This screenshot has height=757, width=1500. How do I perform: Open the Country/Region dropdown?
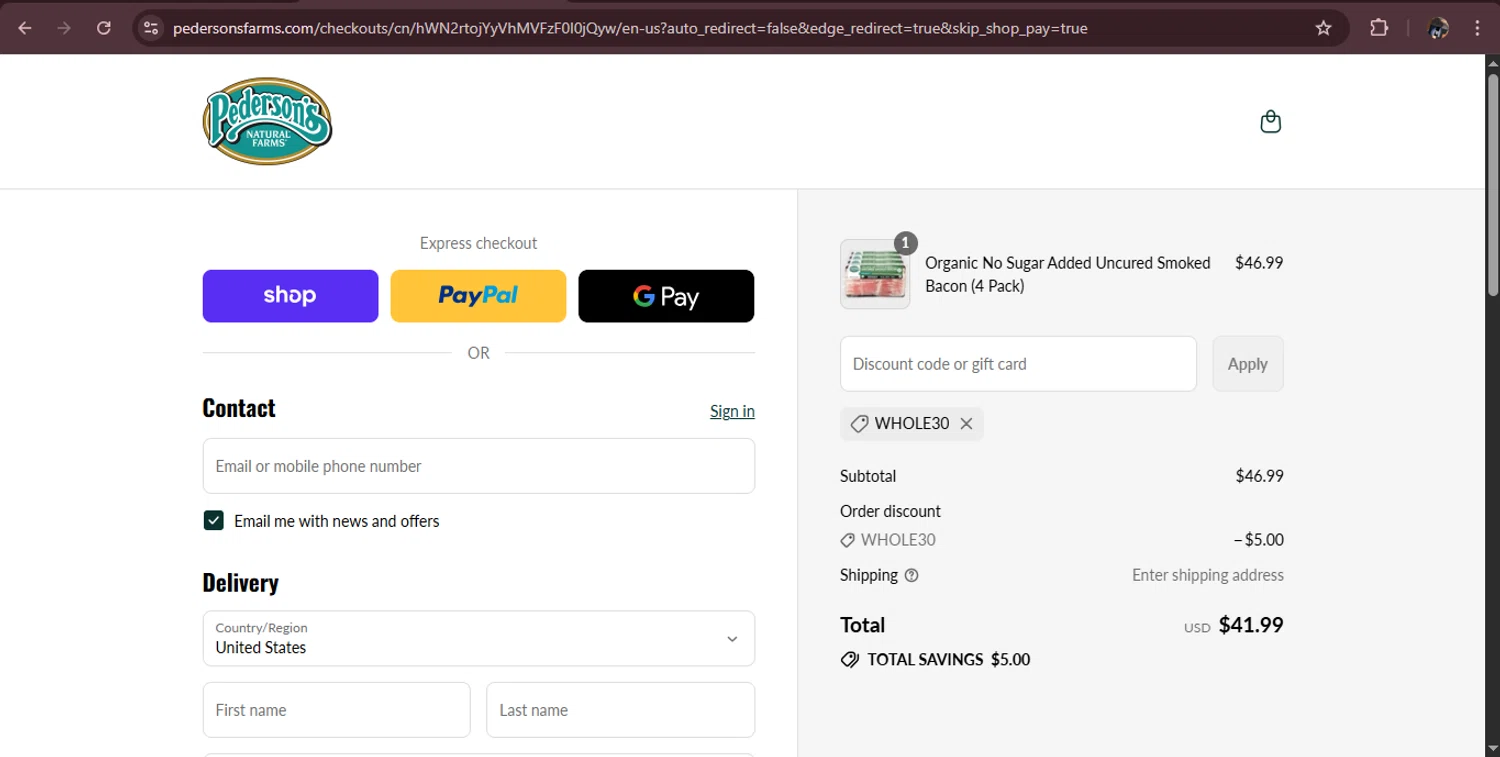coord(479,638)
